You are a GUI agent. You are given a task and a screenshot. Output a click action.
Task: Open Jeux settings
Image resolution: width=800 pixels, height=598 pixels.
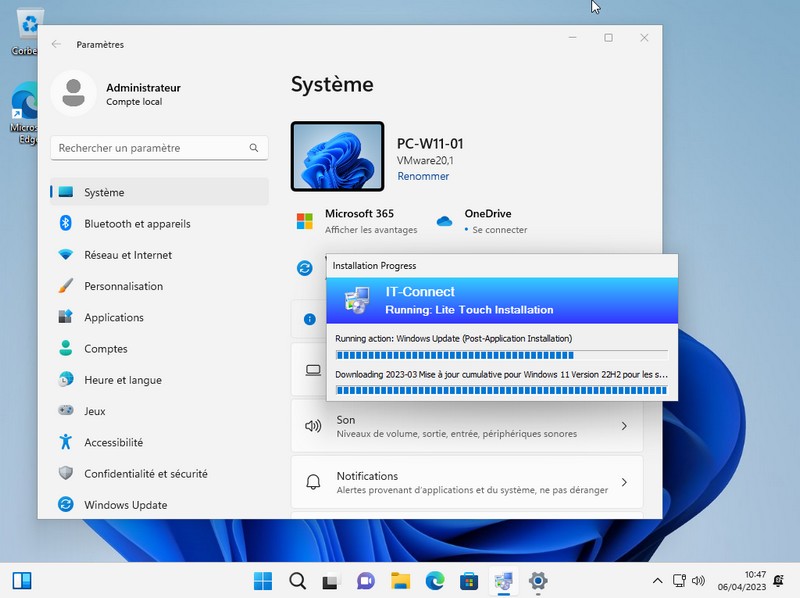pyautogui.click(x=159, y=411)
